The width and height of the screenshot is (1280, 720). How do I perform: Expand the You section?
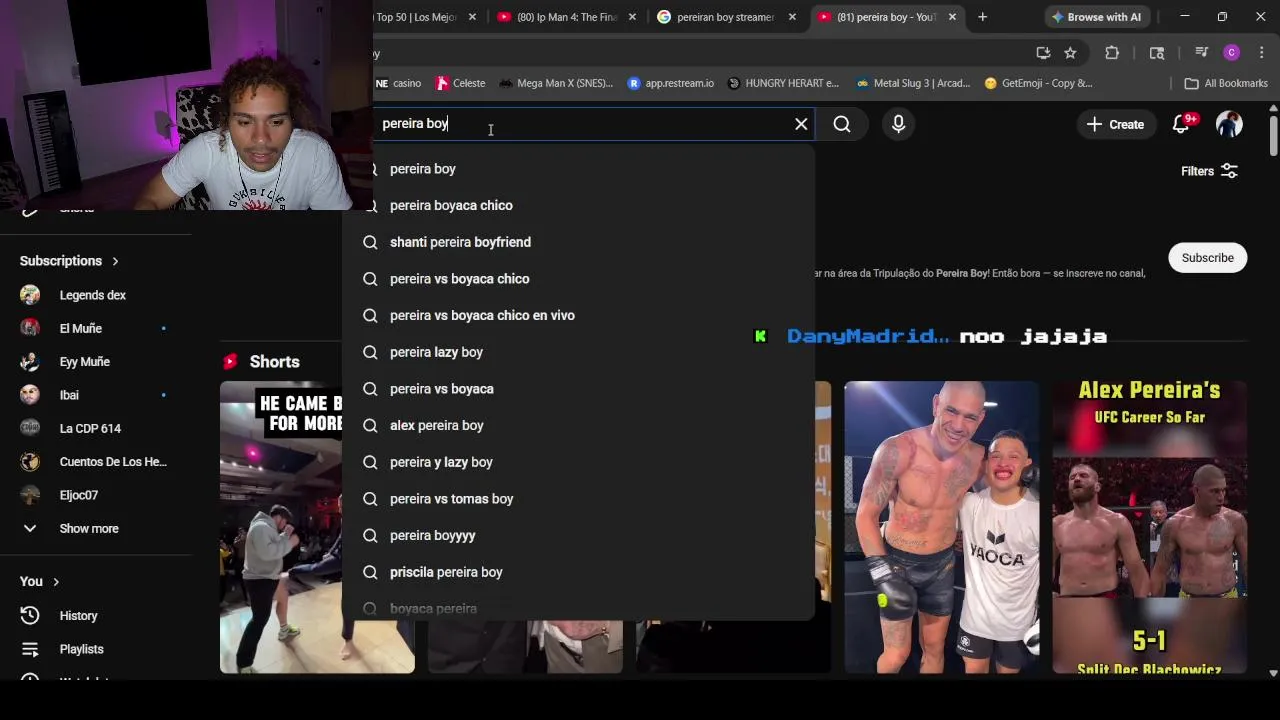tap(39, 581)
